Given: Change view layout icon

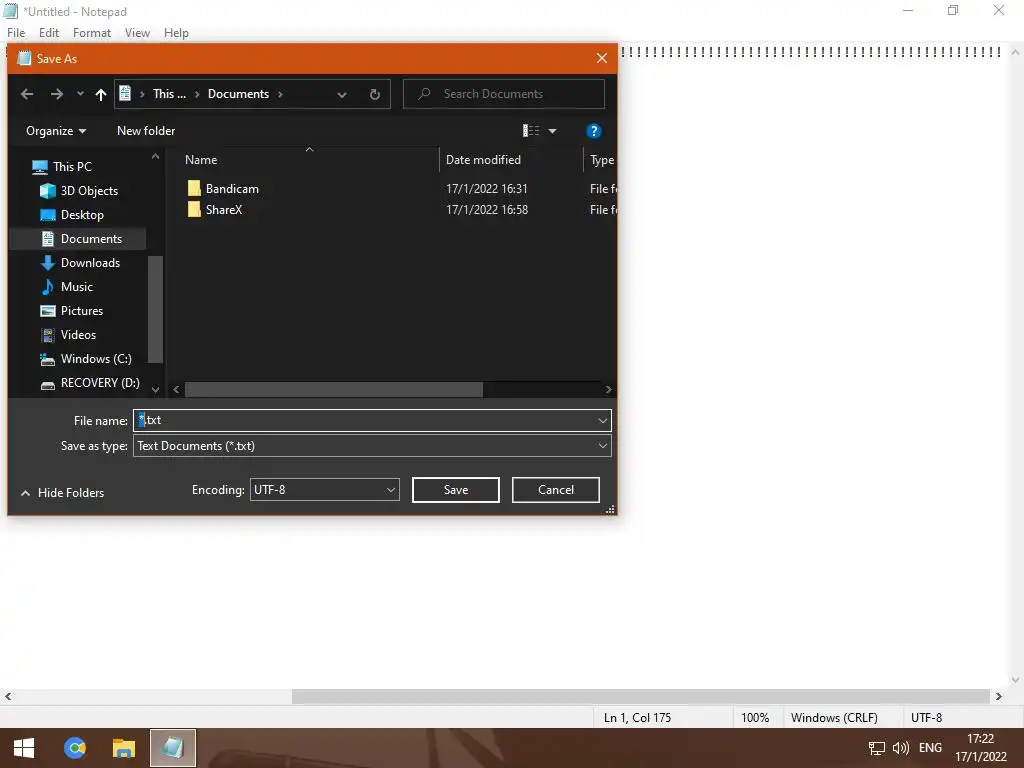Looking at the screenshot, I should pos(531,131).
